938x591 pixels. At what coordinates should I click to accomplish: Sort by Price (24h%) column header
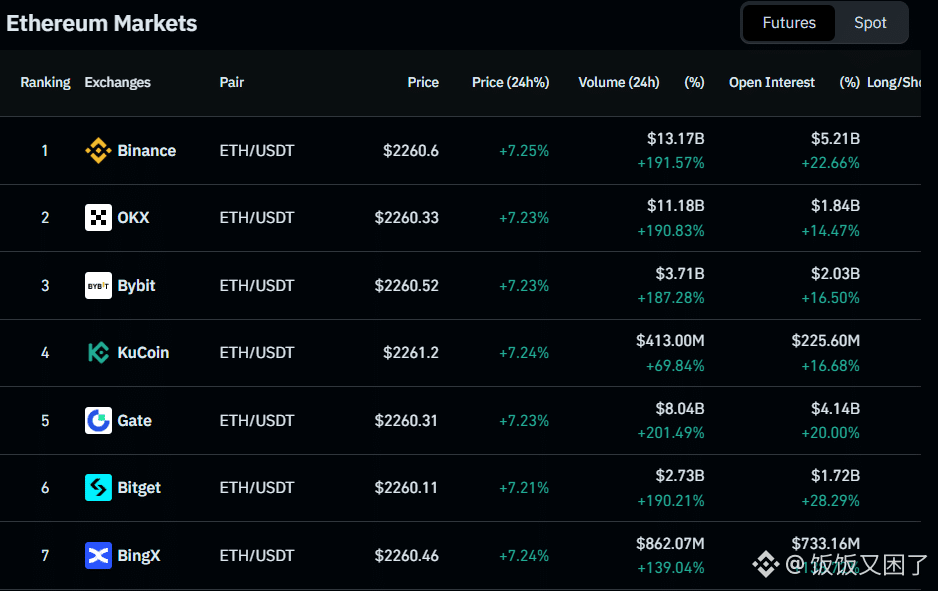(510, 83)
